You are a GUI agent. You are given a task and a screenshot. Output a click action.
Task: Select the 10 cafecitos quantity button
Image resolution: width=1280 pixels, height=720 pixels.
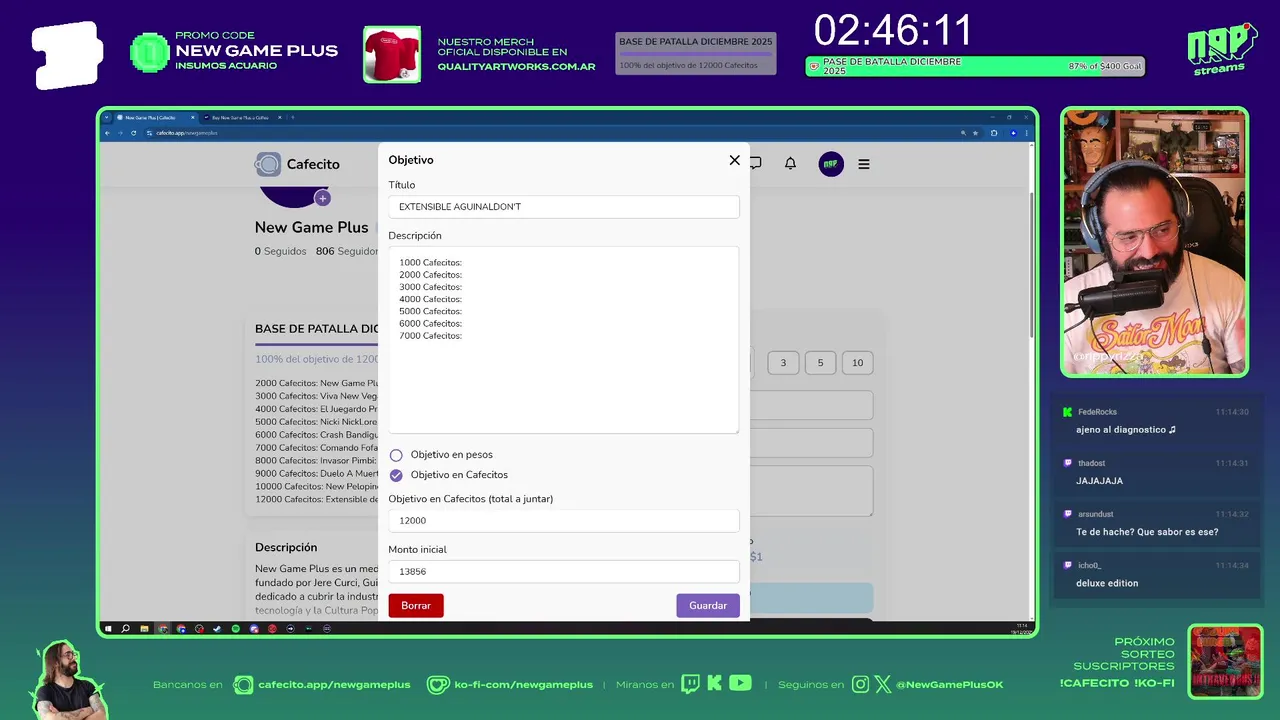[x=857, y=363]
